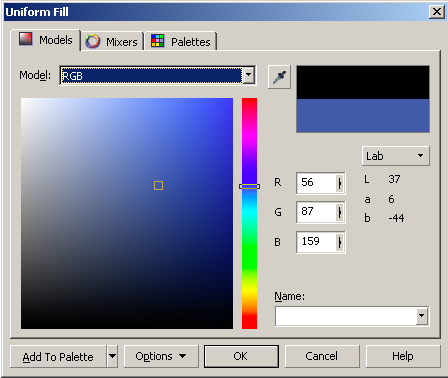Click the Palettes grid icon
The height and width of the screenshot is (378, 448).
pos(157,41)
